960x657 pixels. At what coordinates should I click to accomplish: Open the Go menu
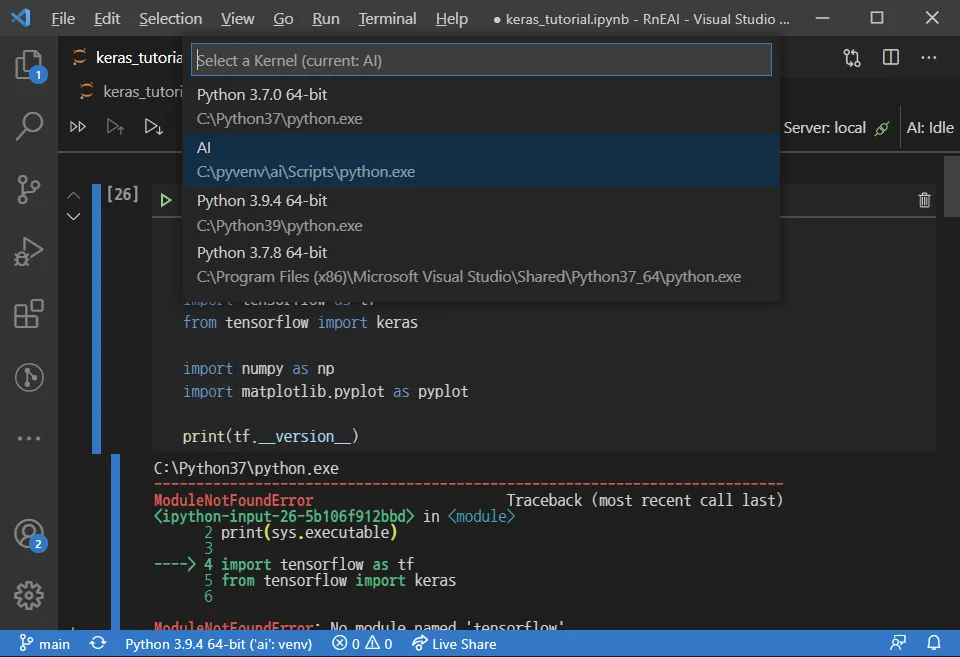[x=283, y=19]
